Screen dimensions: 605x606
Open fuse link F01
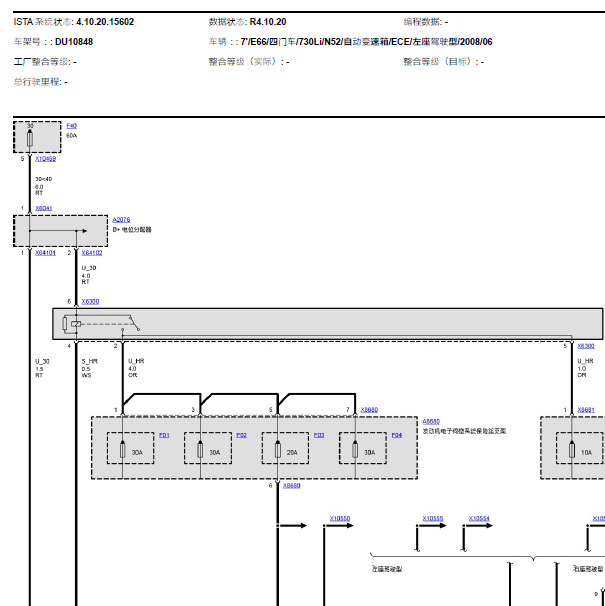[164, 435]
